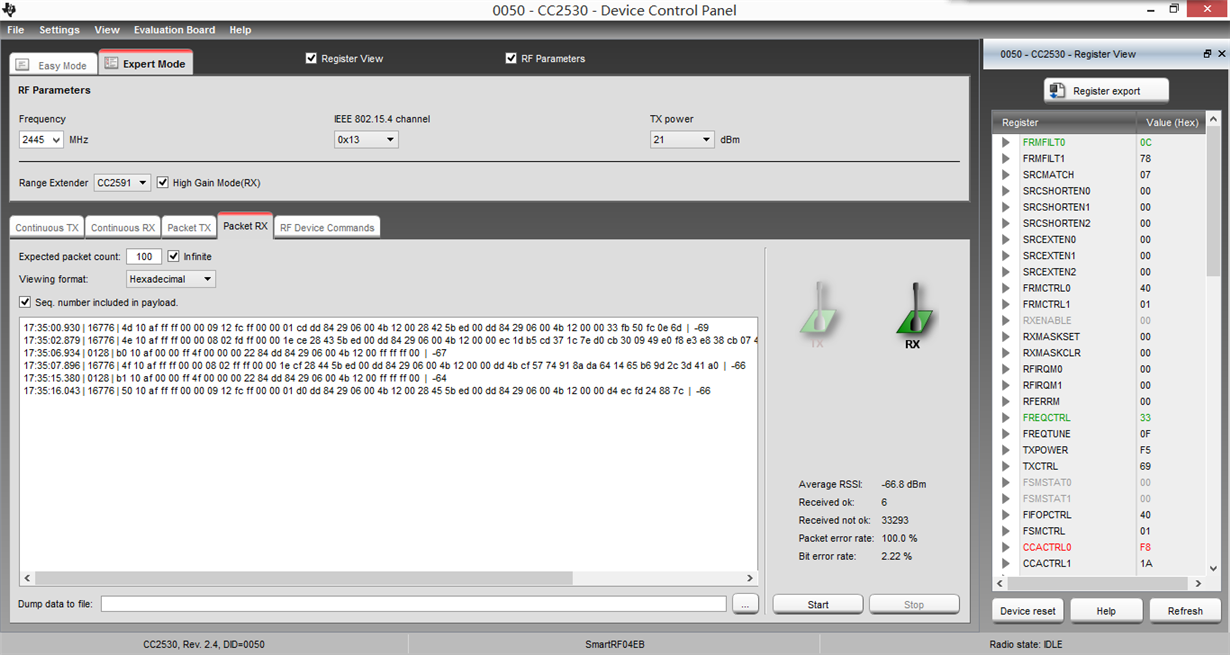
Task: Switch to the Easy Mode tab
Action: coord(54,65)
